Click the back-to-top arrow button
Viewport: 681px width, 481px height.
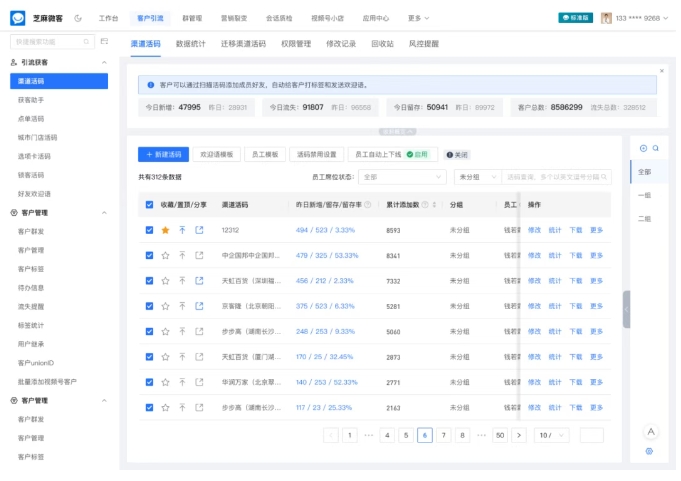(651, 432)
